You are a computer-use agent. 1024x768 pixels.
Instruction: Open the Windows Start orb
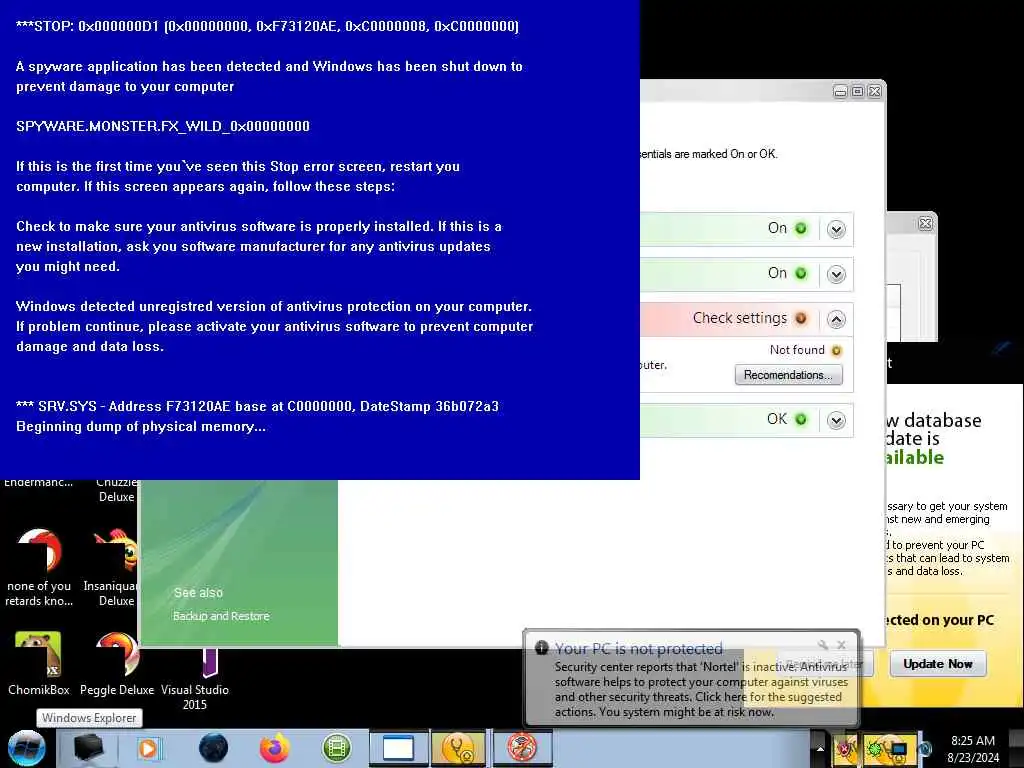[27, 748]
